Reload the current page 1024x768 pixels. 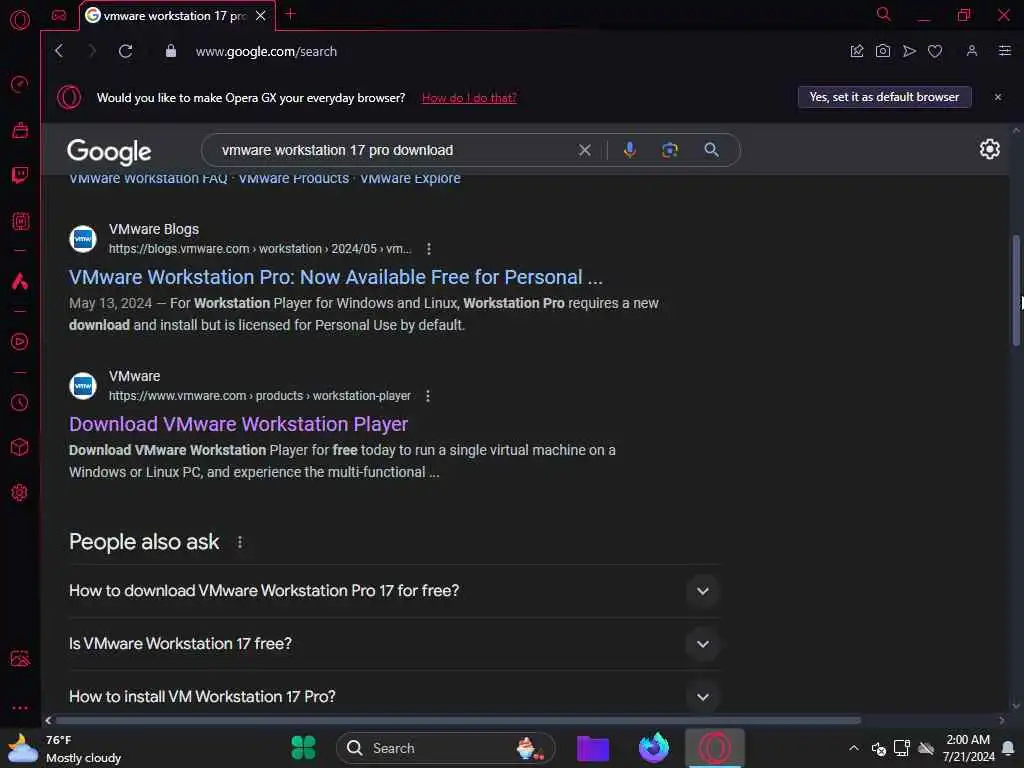125,51
